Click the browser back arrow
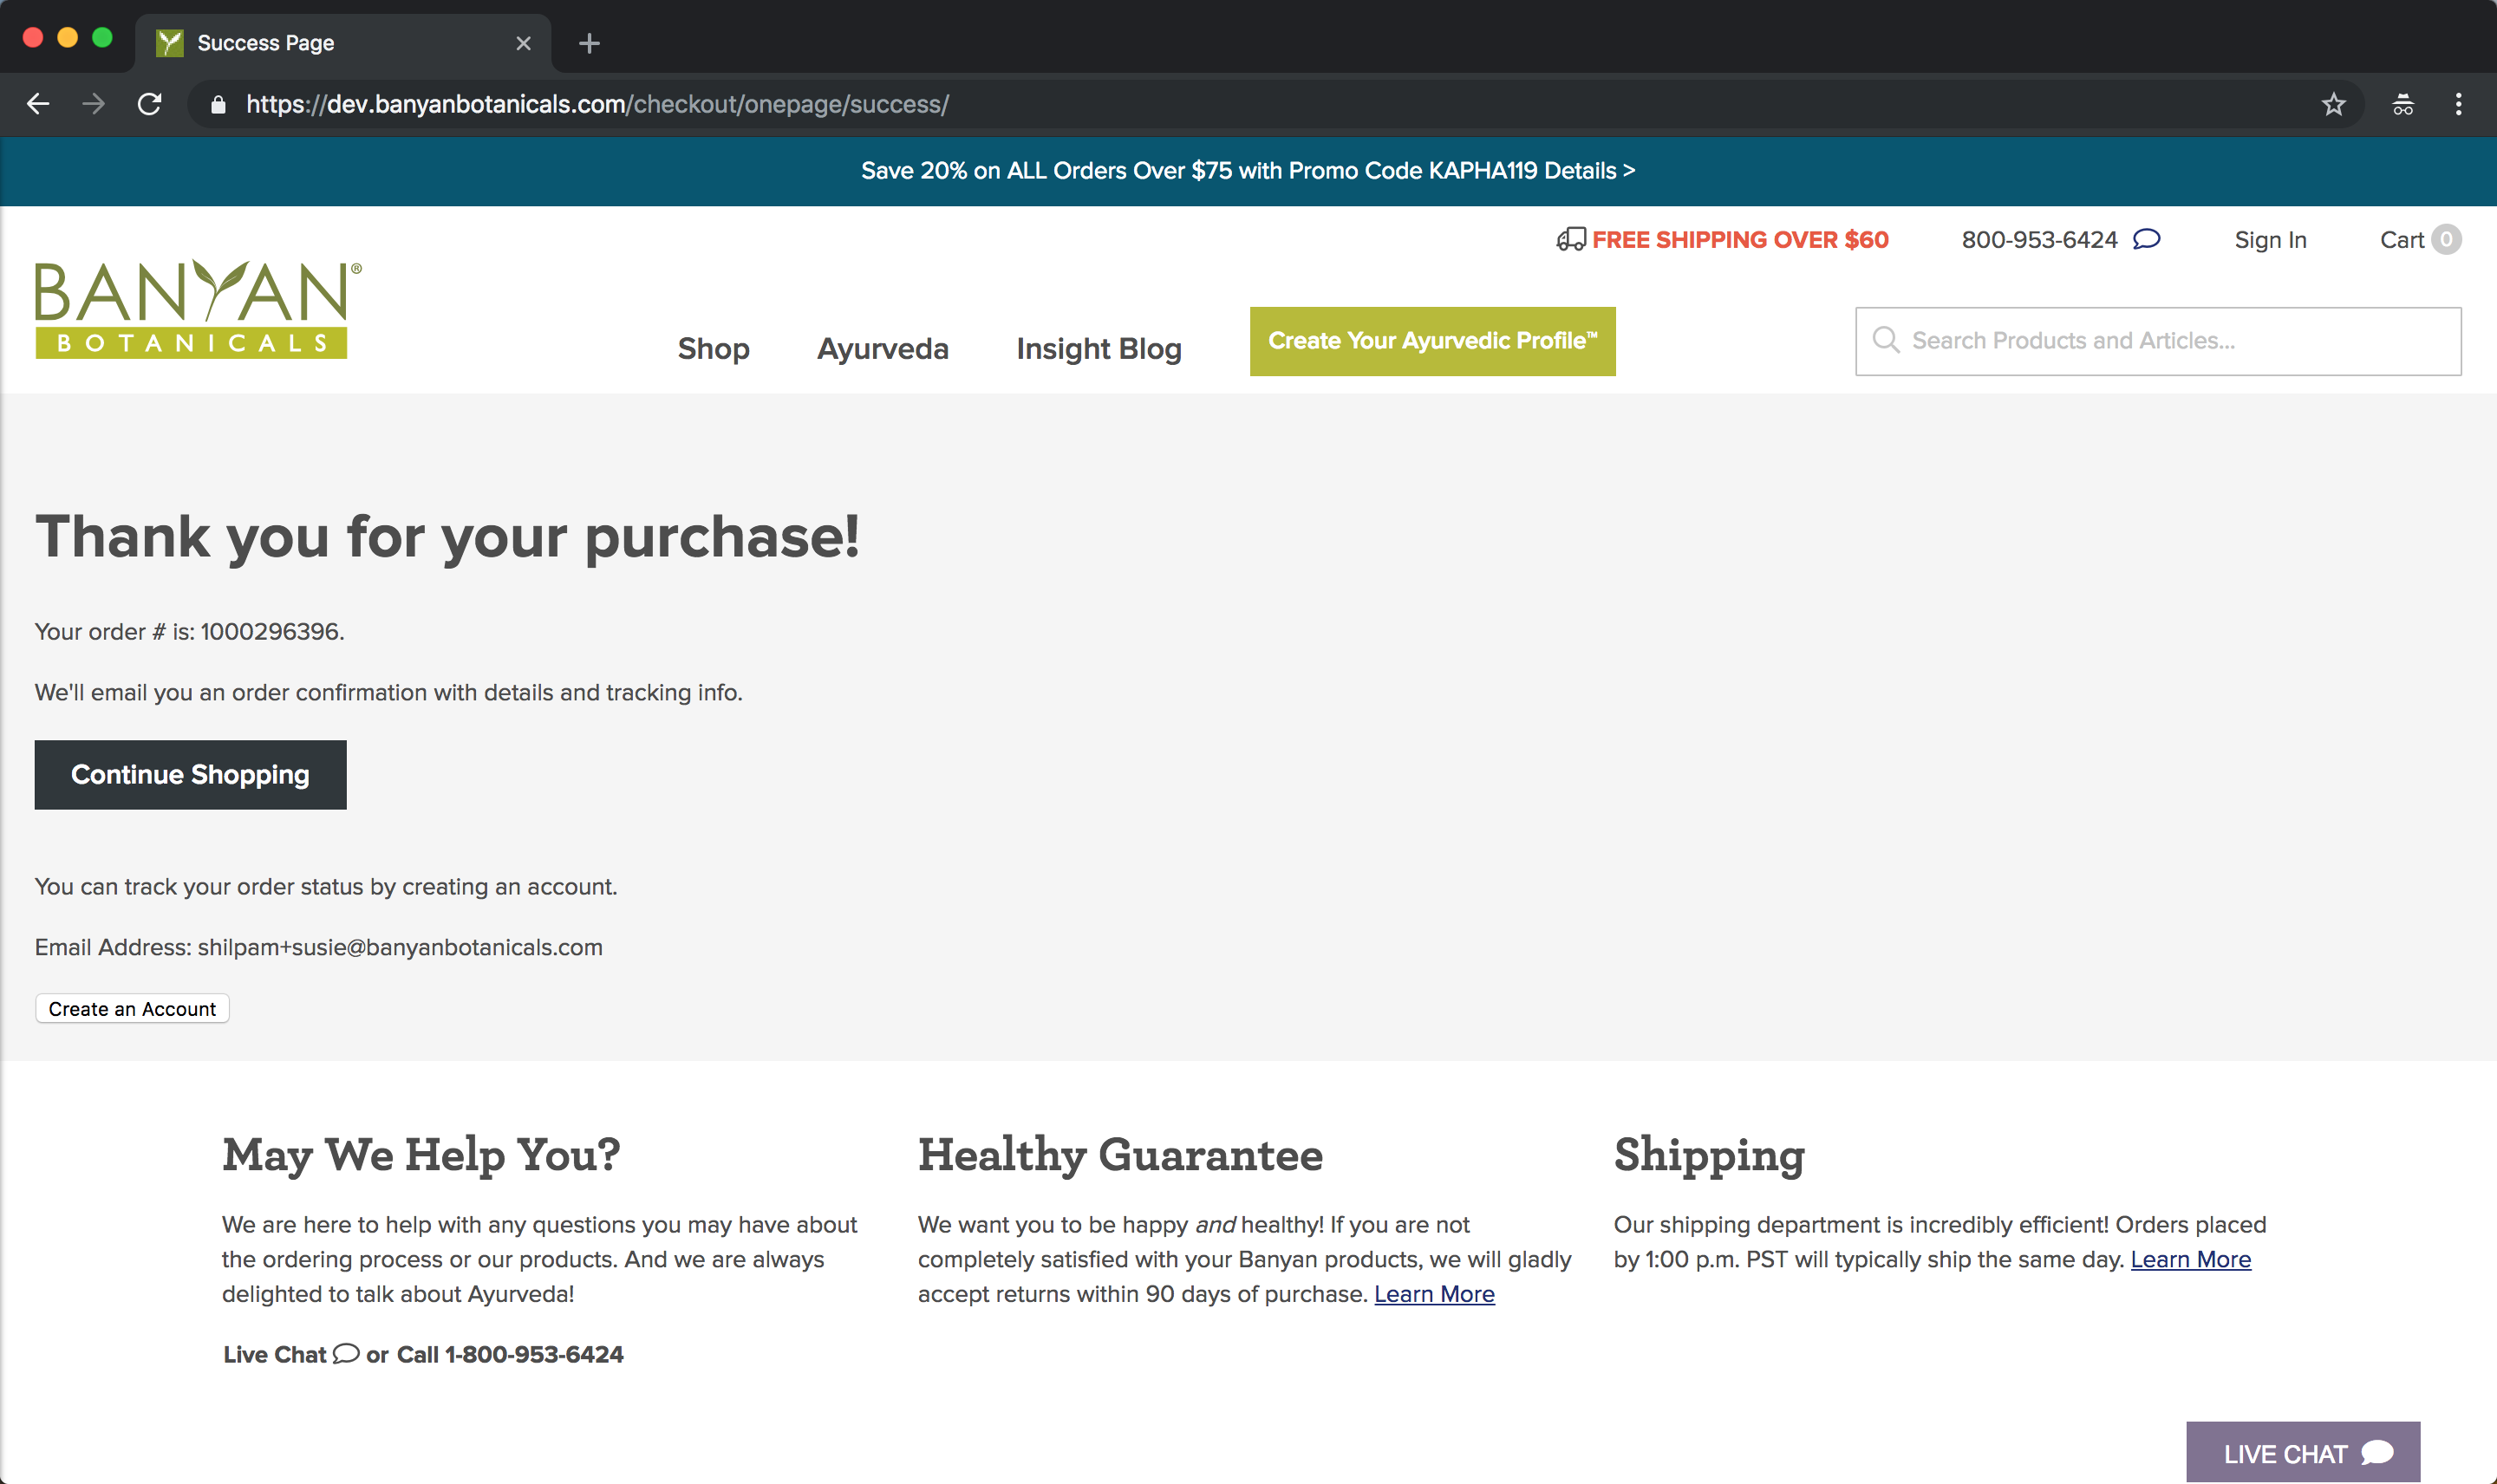The height and width of the screenshot is (1484, 2497). coord(38,104)
